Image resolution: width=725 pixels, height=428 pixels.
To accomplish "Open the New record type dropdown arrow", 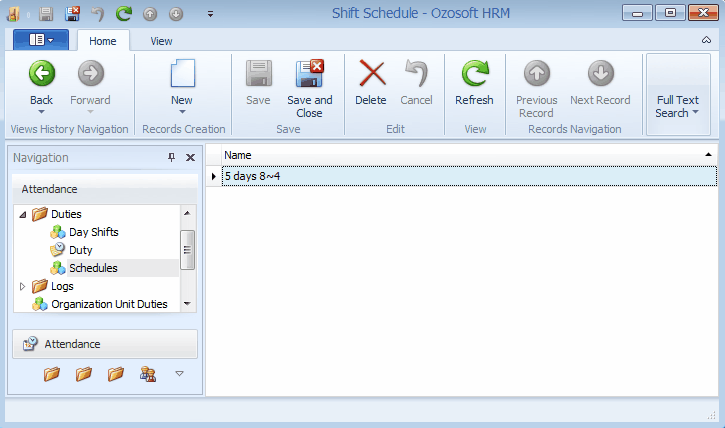I will click(x=182, y=112).
